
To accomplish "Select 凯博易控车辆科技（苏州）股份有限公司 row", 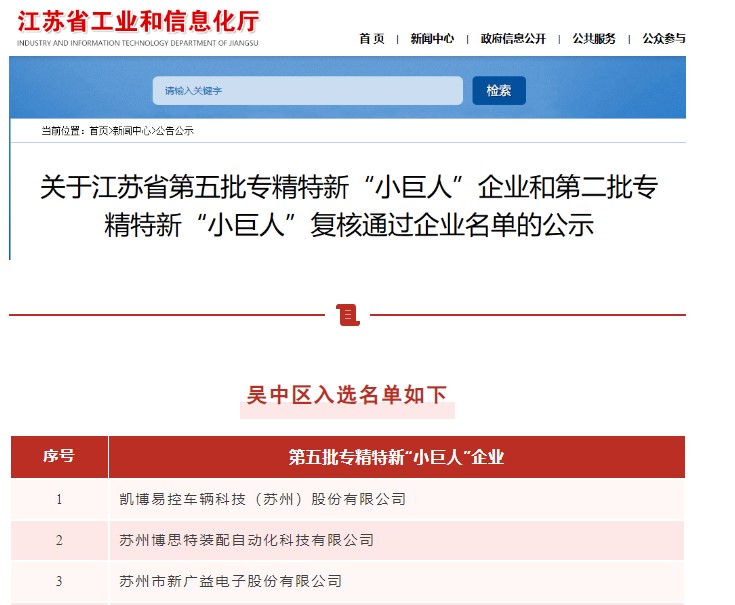I will coord(347,499).
